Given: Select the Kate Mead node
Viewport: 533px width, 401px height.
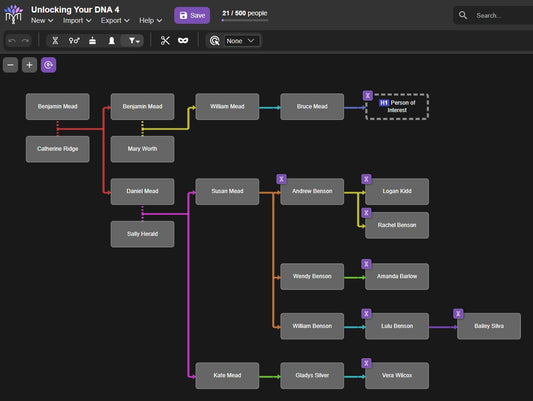Looking at the screenshot, I should (x=227, y=376).
